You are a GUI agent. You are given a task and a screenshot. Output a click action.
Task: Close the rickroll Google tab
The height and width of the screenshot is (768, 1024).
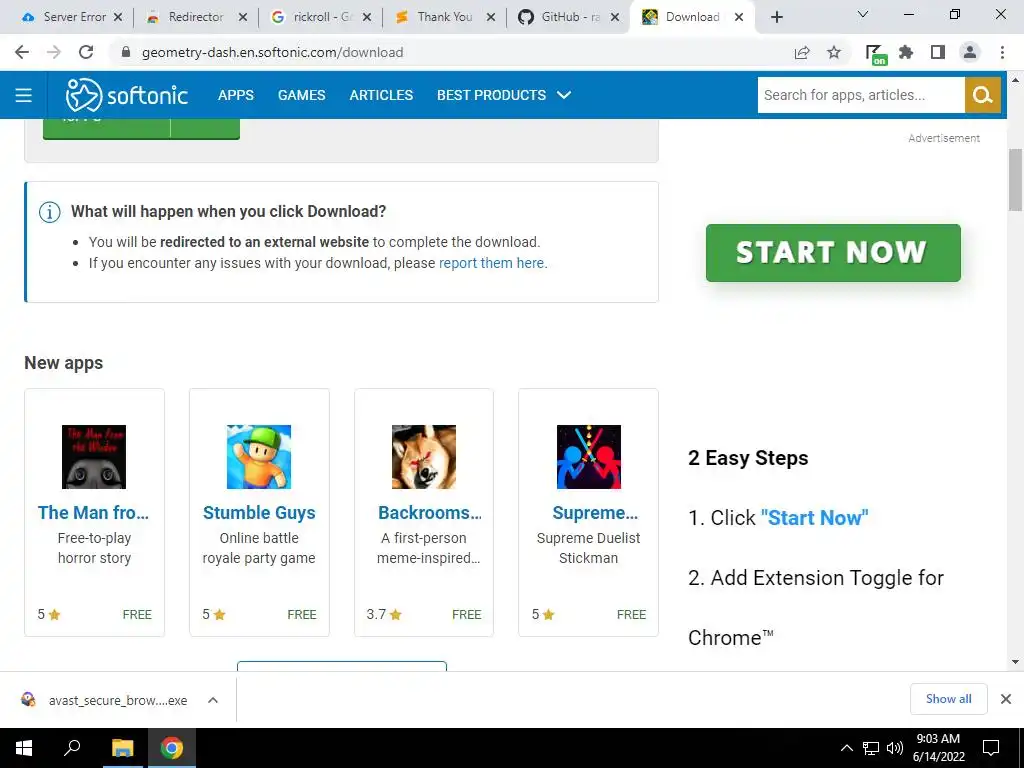pos(367,17)
